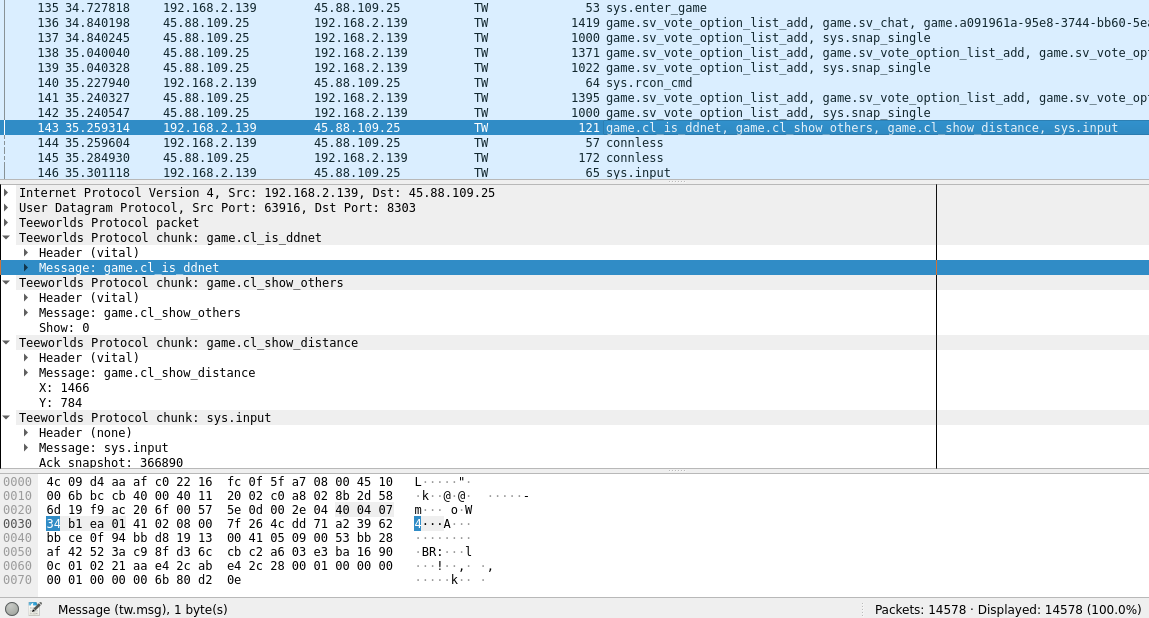This screenshot has height=618, width=1149.
Task: Select packet 144 connless row
Action: pos(574,143)
